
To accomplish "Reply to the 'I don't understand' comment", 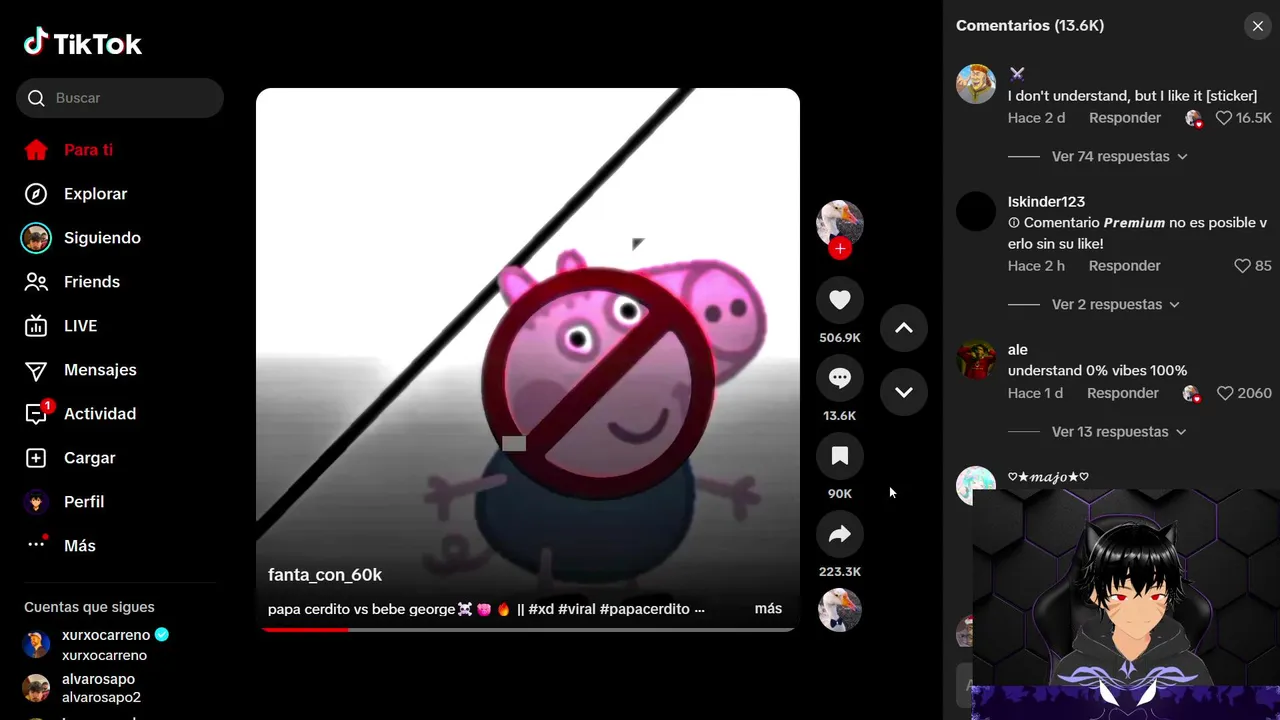I will (x=1125, y=118).
